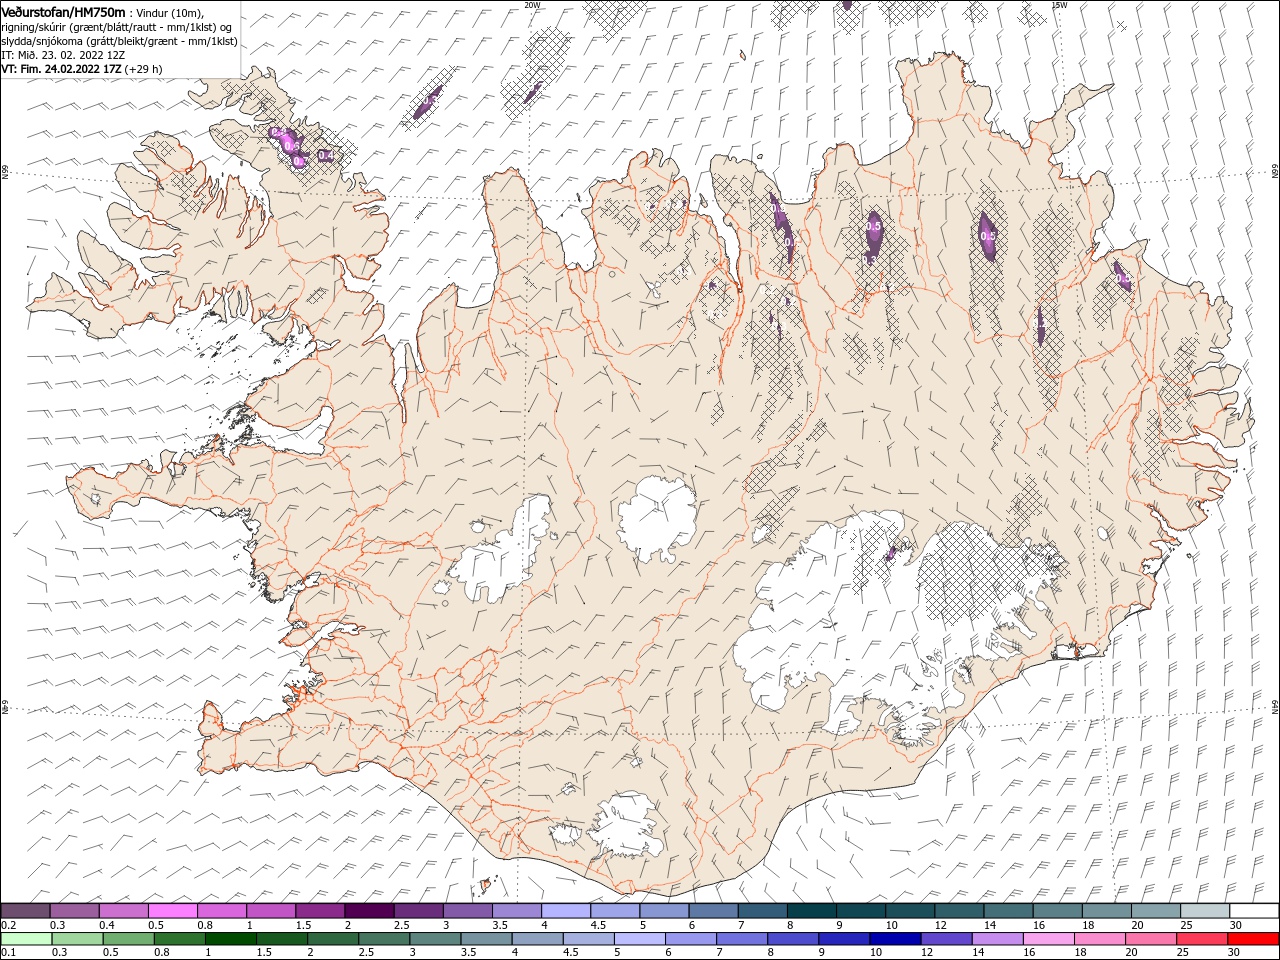Image resolution: width=1280 pixels, height=960 pixels.
Task: Click the 'VT: Fim. 24.02.2022 17Z (+29 h)' line
Action: (x=82, y=69)
